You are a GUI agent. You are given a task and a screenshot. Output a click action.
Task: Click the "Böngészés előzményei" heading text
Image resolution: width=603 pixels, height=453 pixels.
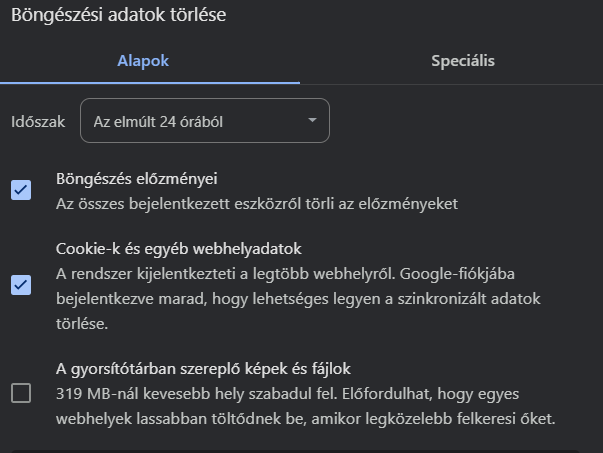pos(136,179)
